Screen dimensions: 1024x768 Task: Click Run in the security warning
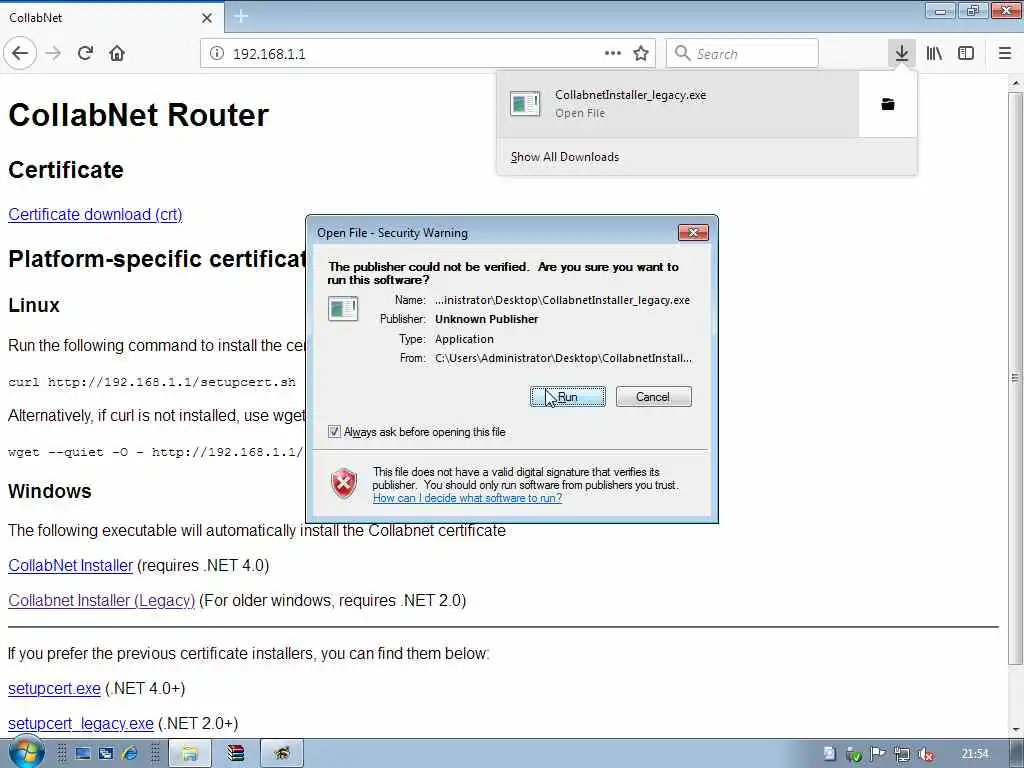(x=568, y=396)
